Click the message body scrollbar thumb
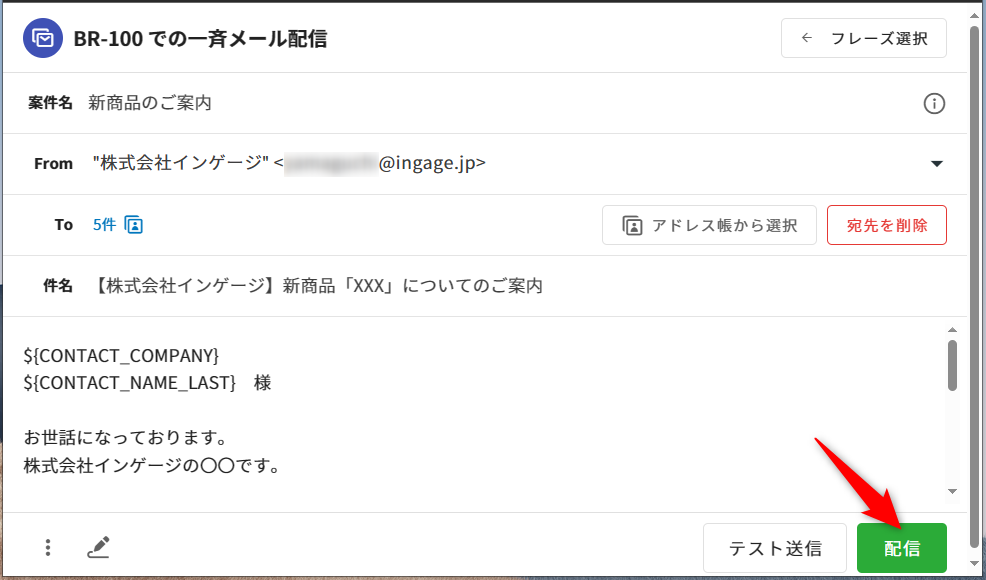 click(952, 365)
